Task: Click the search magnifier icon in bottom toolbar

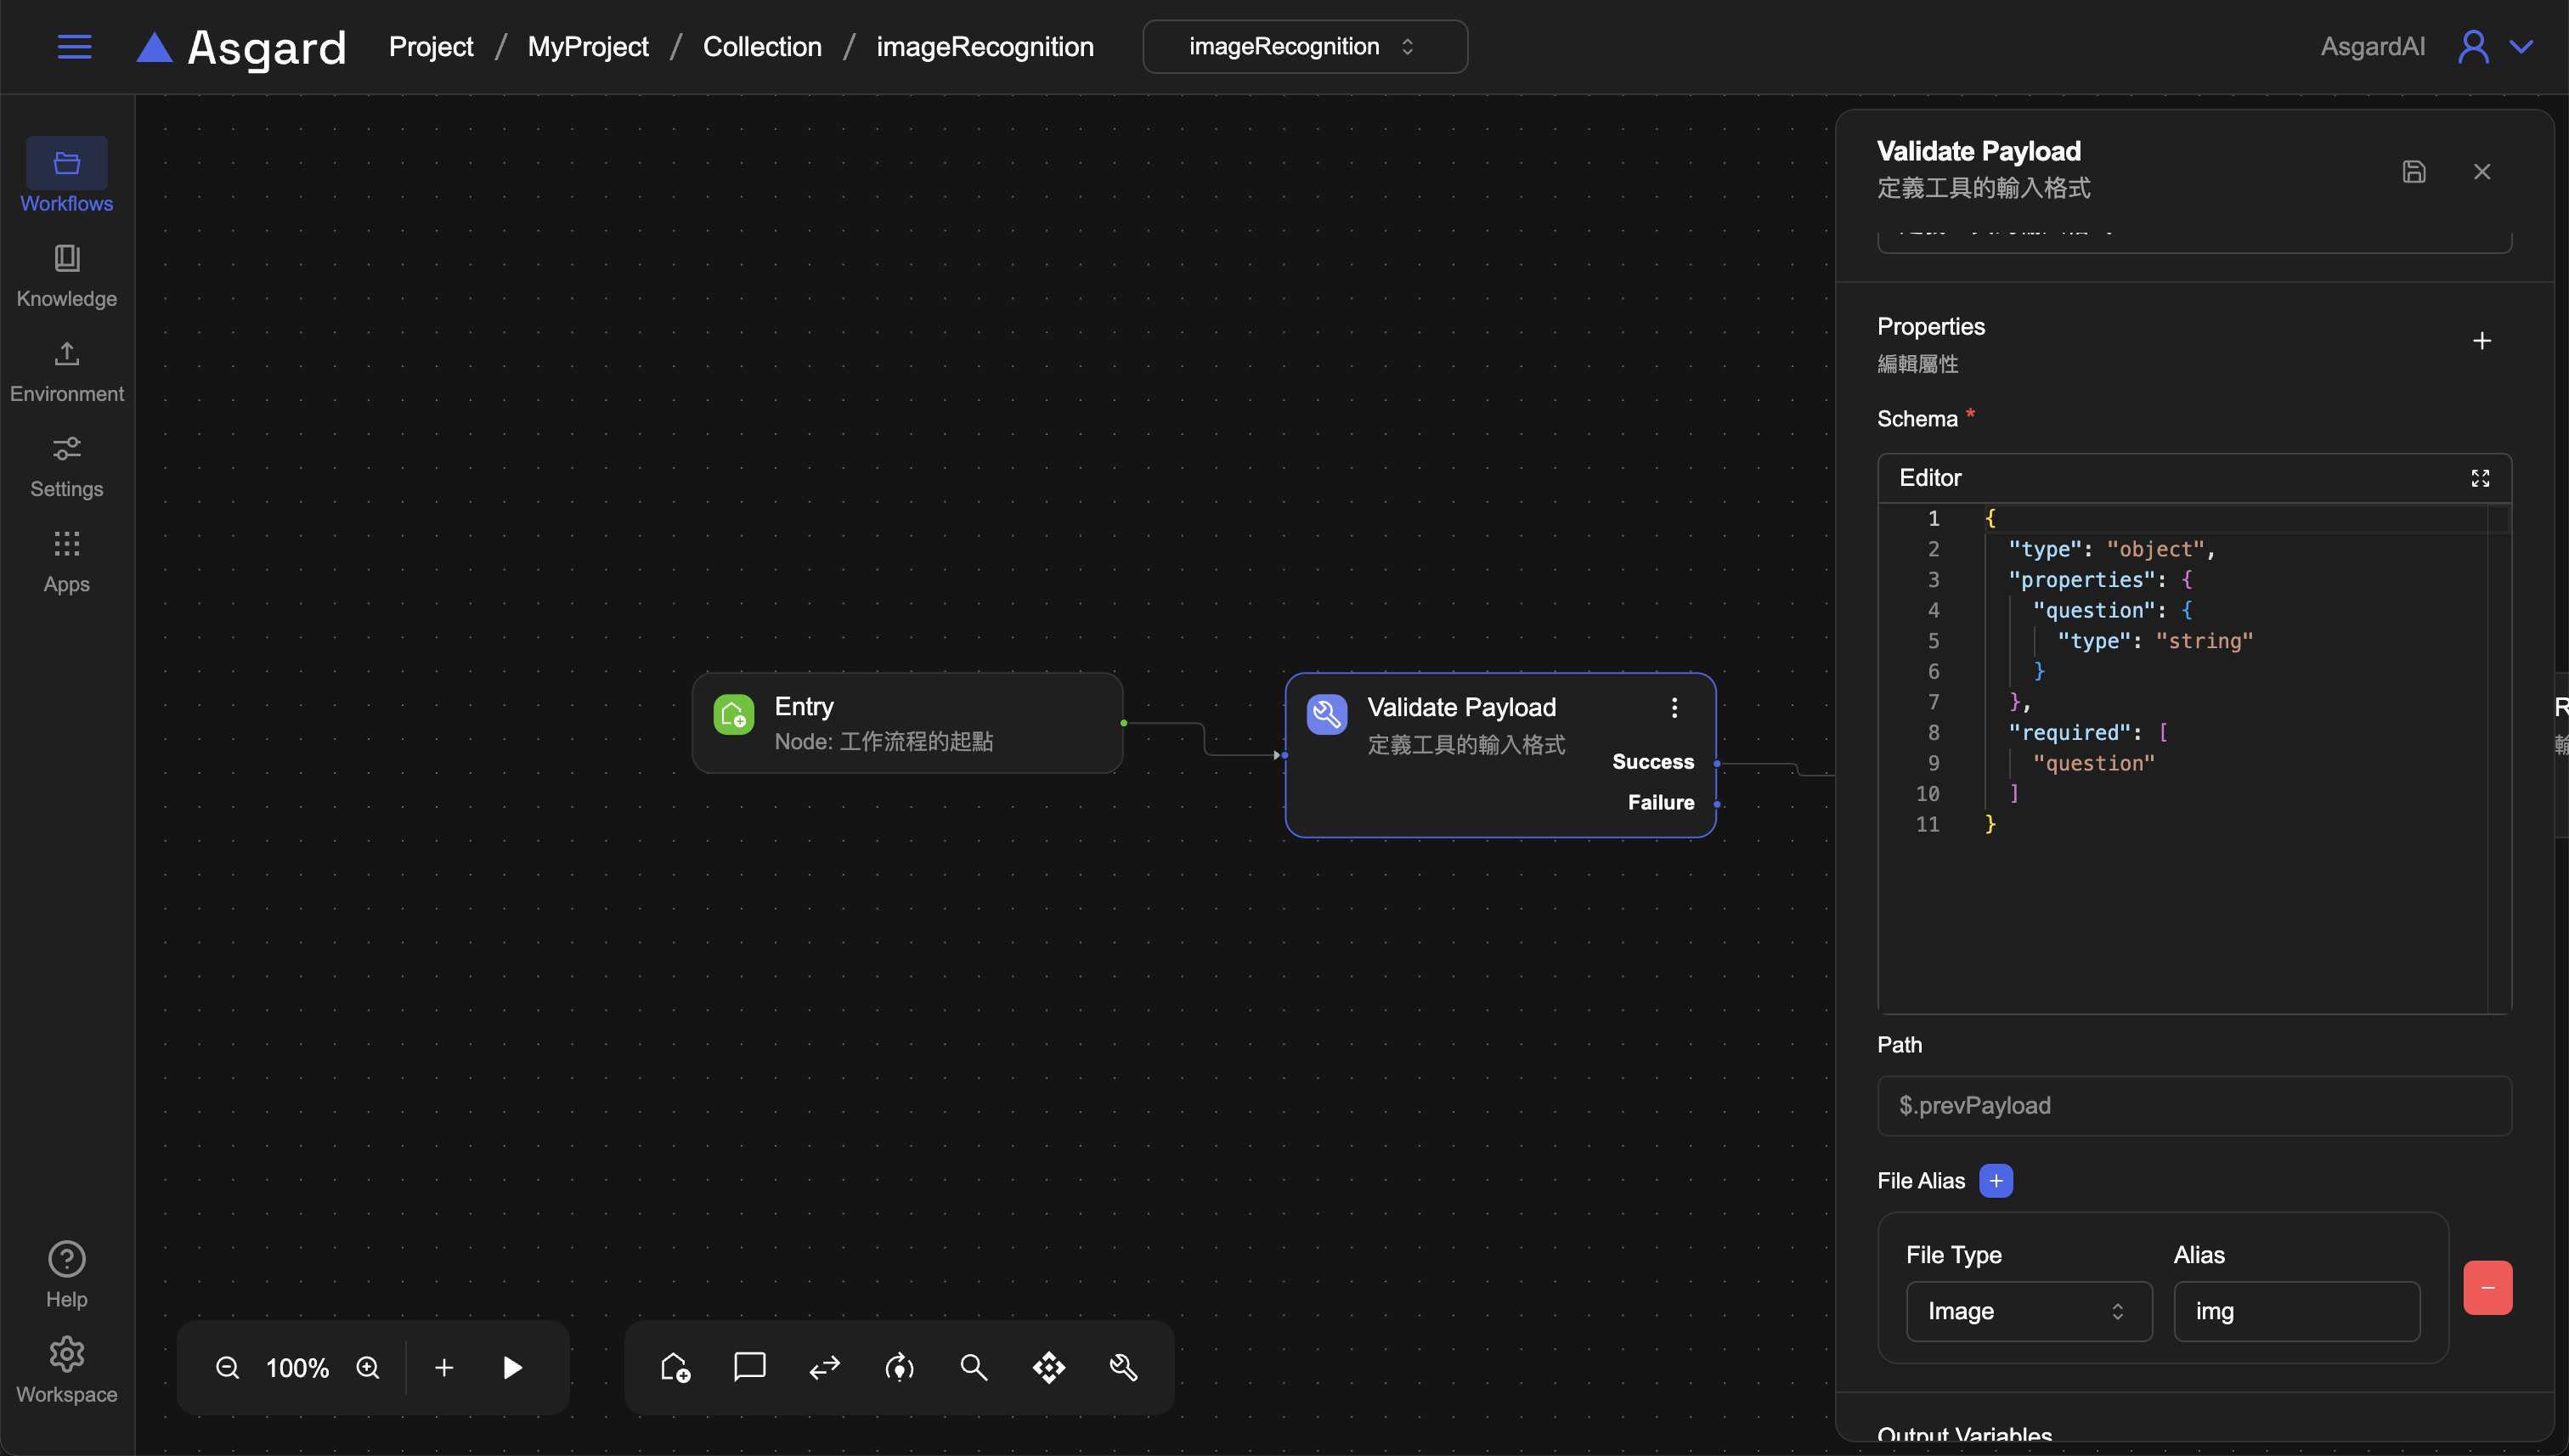Action: point(973,1367)
